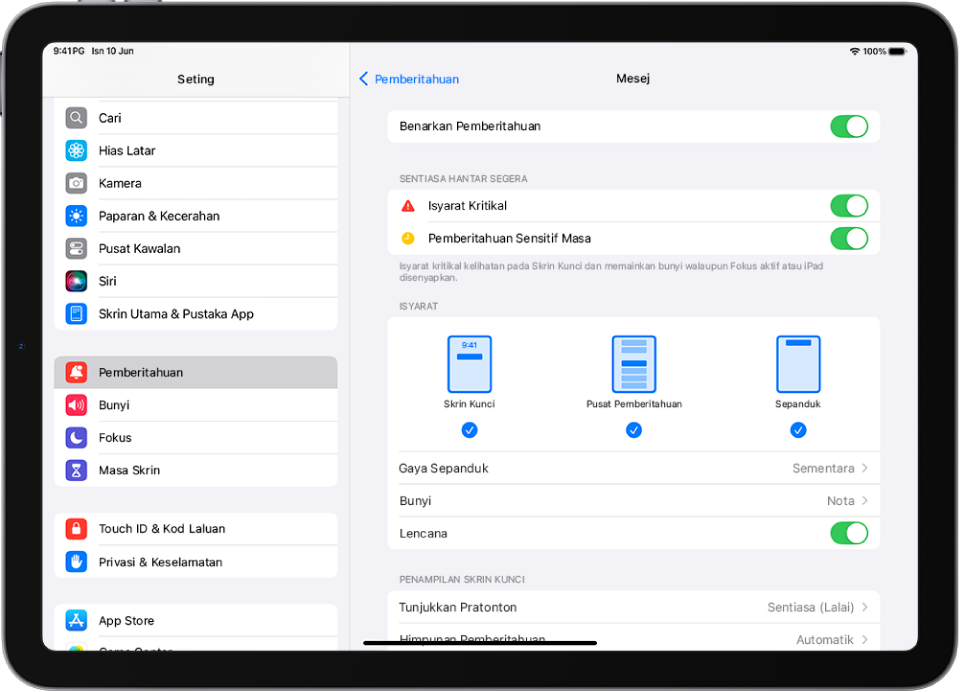
Task: Open App Store settings
Action: click(196, 620)
